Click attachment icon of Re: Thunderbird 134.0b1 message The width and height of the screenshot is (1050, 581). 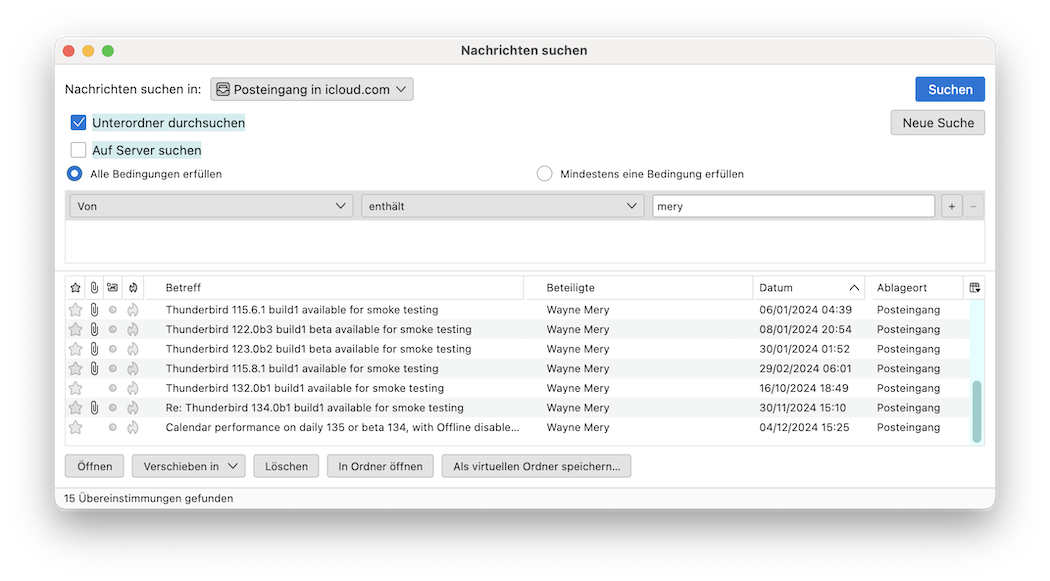coord(94,408)
